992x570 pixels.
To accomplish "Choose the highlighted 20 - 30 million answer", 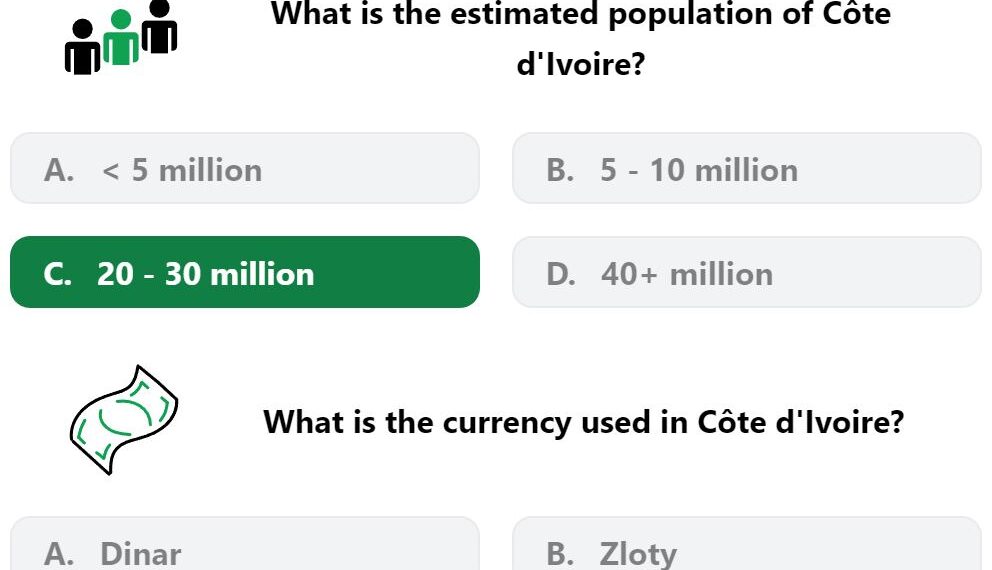I will pos(245,272).
